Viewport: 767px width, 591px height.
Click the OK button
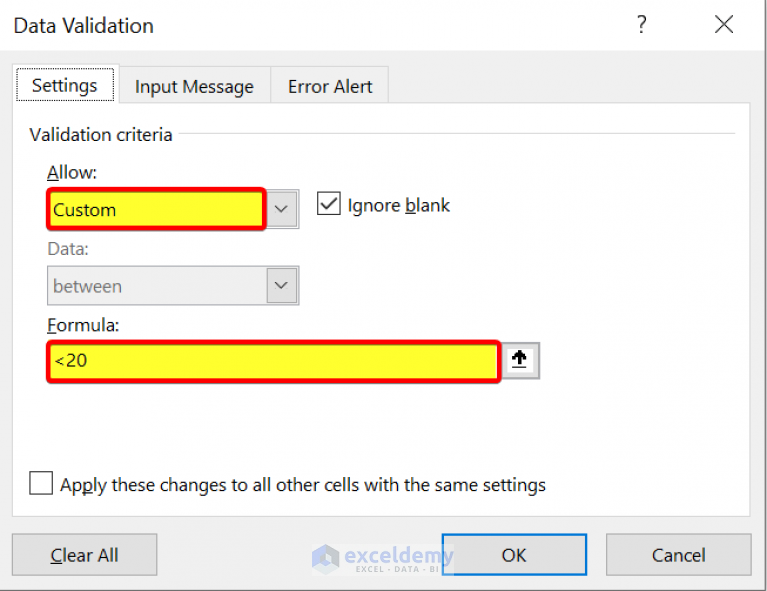(x=514, y=555)
